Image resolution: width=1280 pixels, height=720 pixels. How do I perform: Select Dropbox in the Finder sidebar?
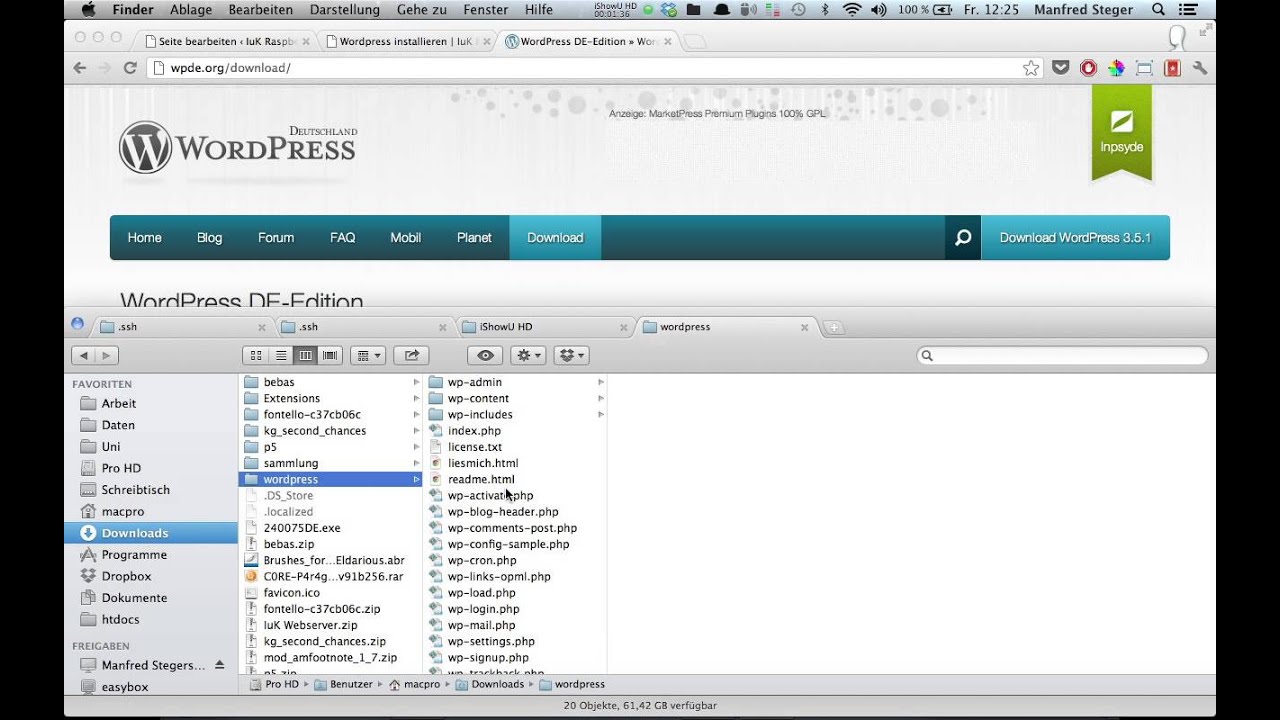coord(126,576)
